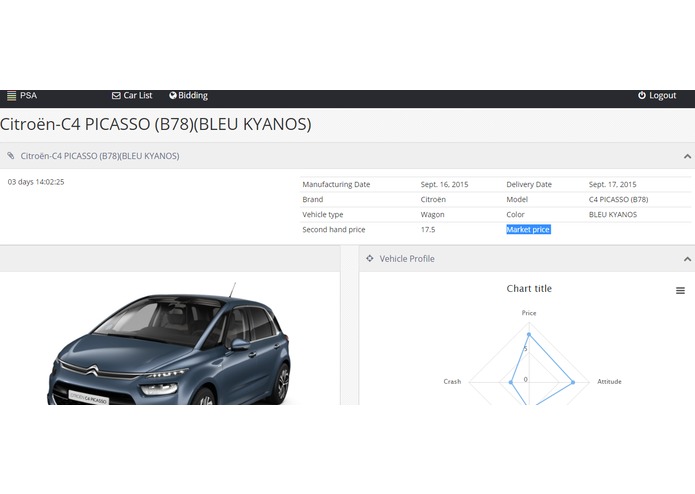Click the Manufacturing Date label
This screenshot has height=494, width=695.
click(336, 184)
